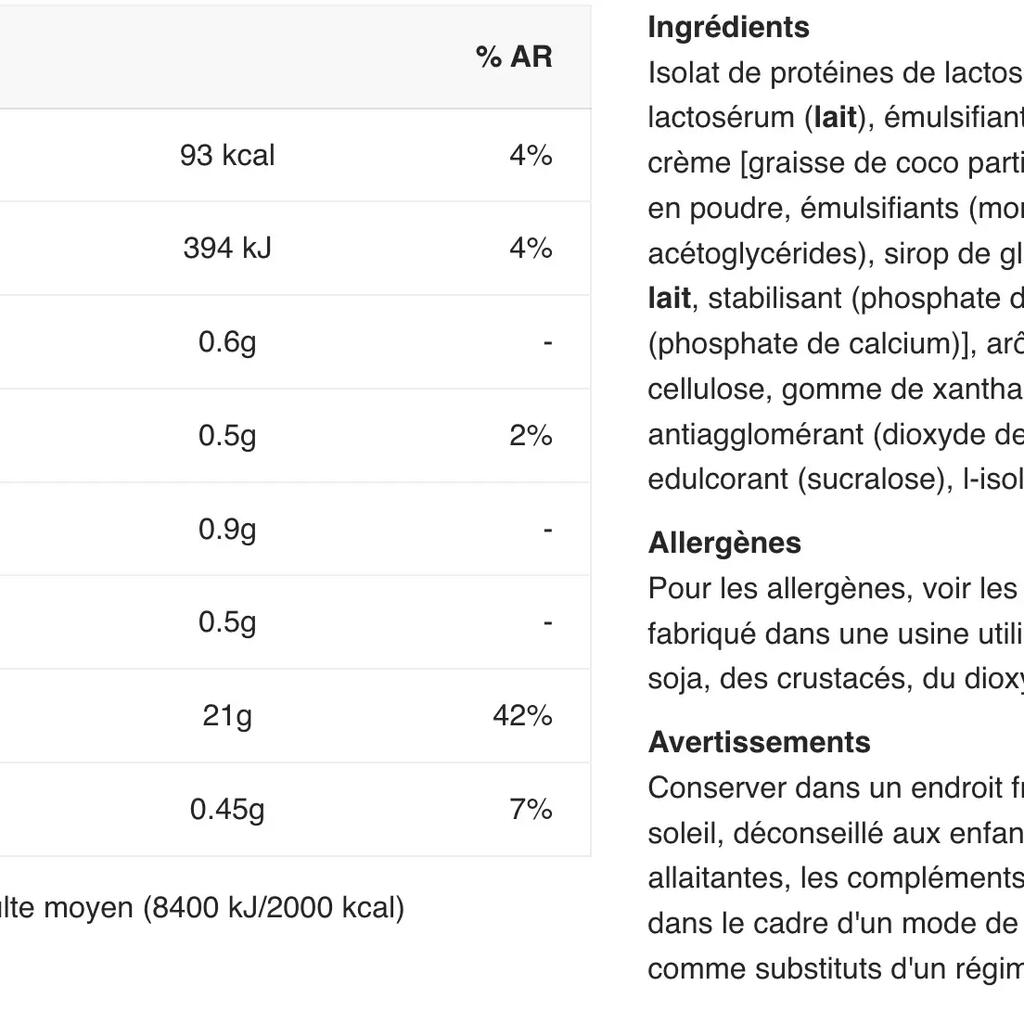The height and width of the screenshot is (1024, 1024).
Task: Click the 21g protein value
Action: (x=227, y=716)
